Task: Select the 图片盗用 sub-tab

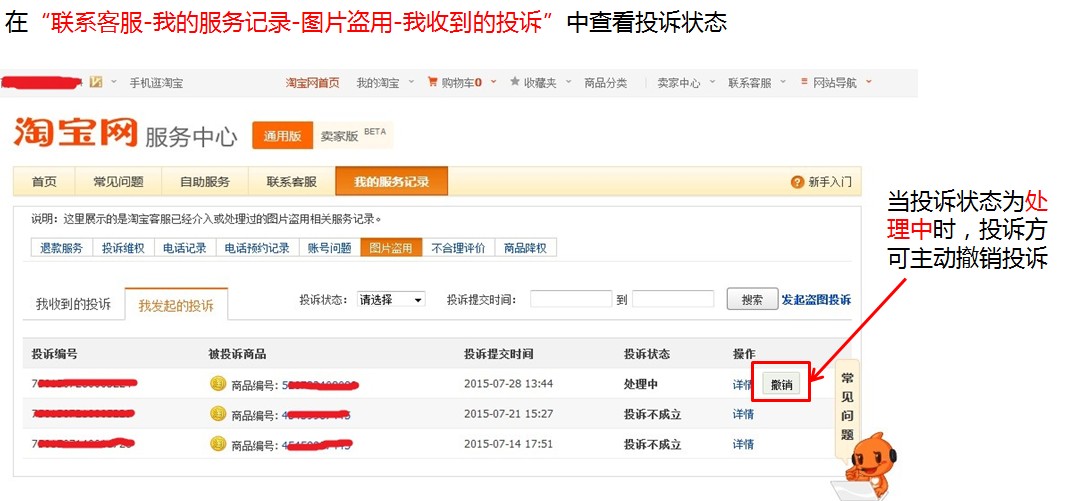Action: [391, 248]
